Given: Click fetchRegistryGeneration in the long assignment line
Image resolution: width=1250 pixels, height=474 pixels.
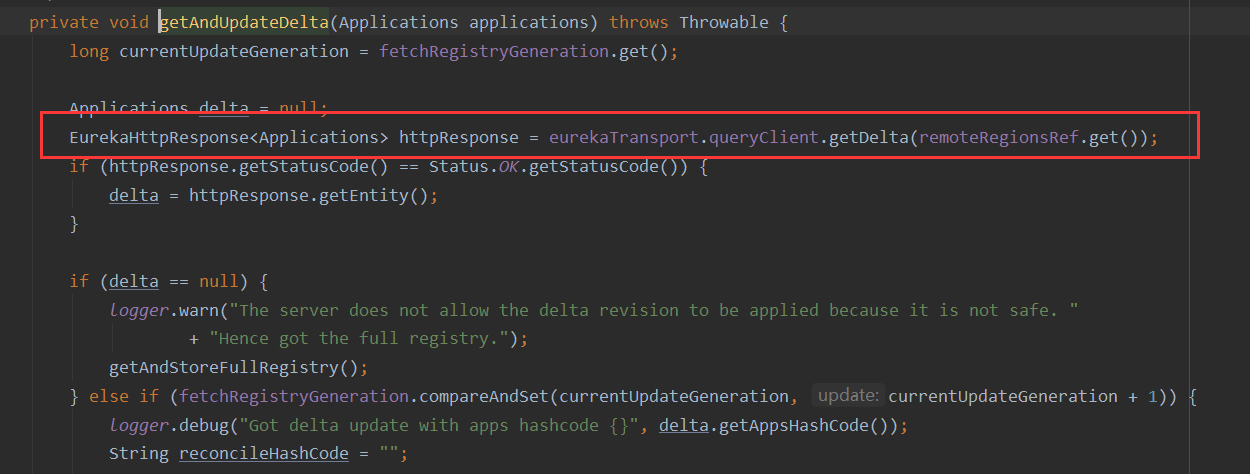Looking at the screenshot, I should 494,51.
